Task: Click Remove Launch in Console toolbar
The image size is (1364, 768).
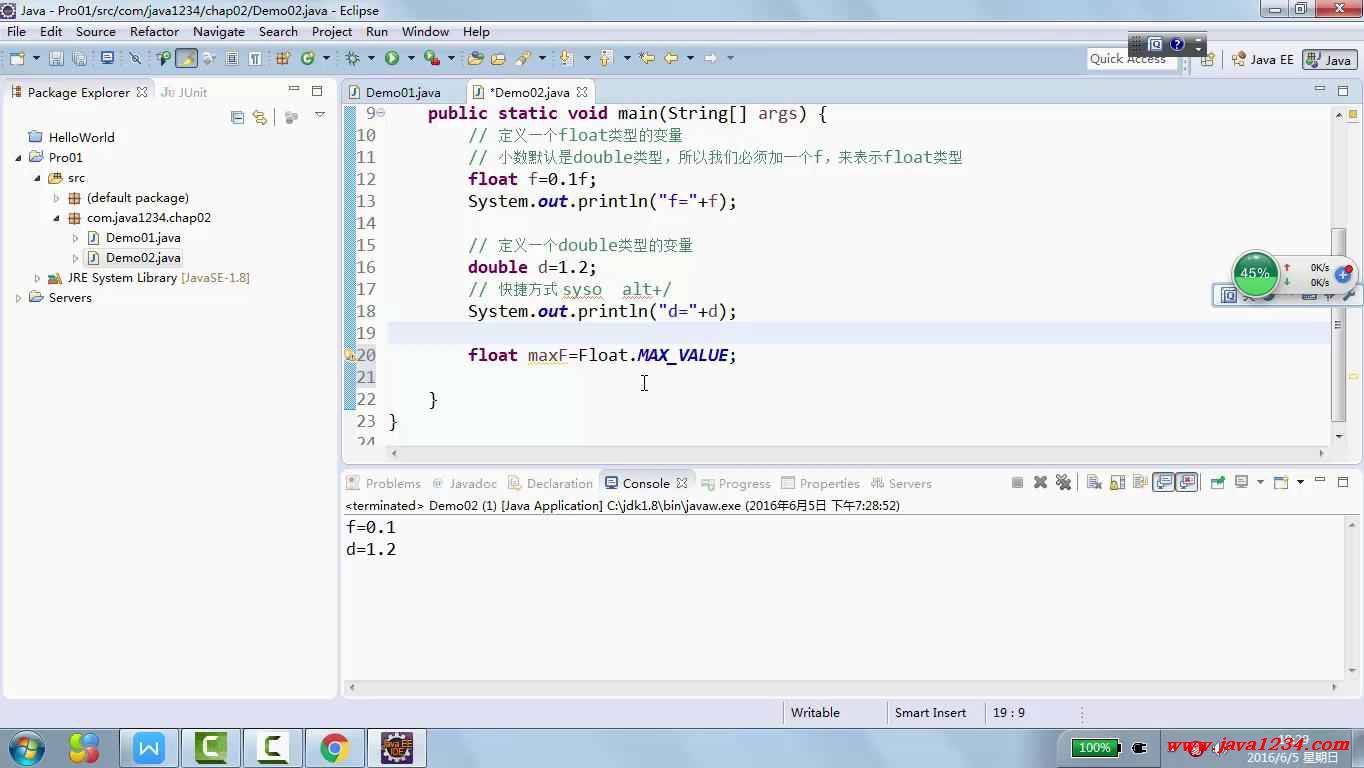Action: click(x=1040, y=482)
